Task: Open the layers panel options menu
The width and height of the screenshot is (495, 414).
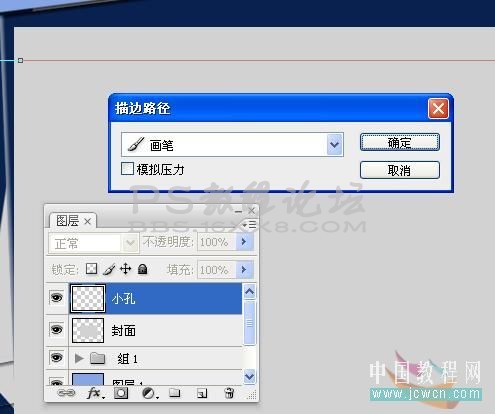Action: click(x=250, y=225)
